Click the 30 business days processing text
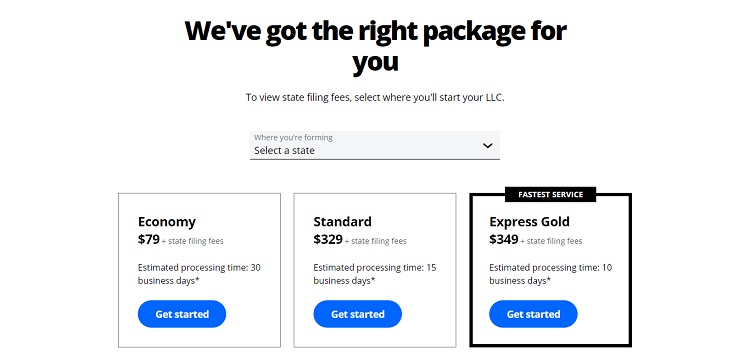This screenshot has height=360, width=750. (199, 274)
